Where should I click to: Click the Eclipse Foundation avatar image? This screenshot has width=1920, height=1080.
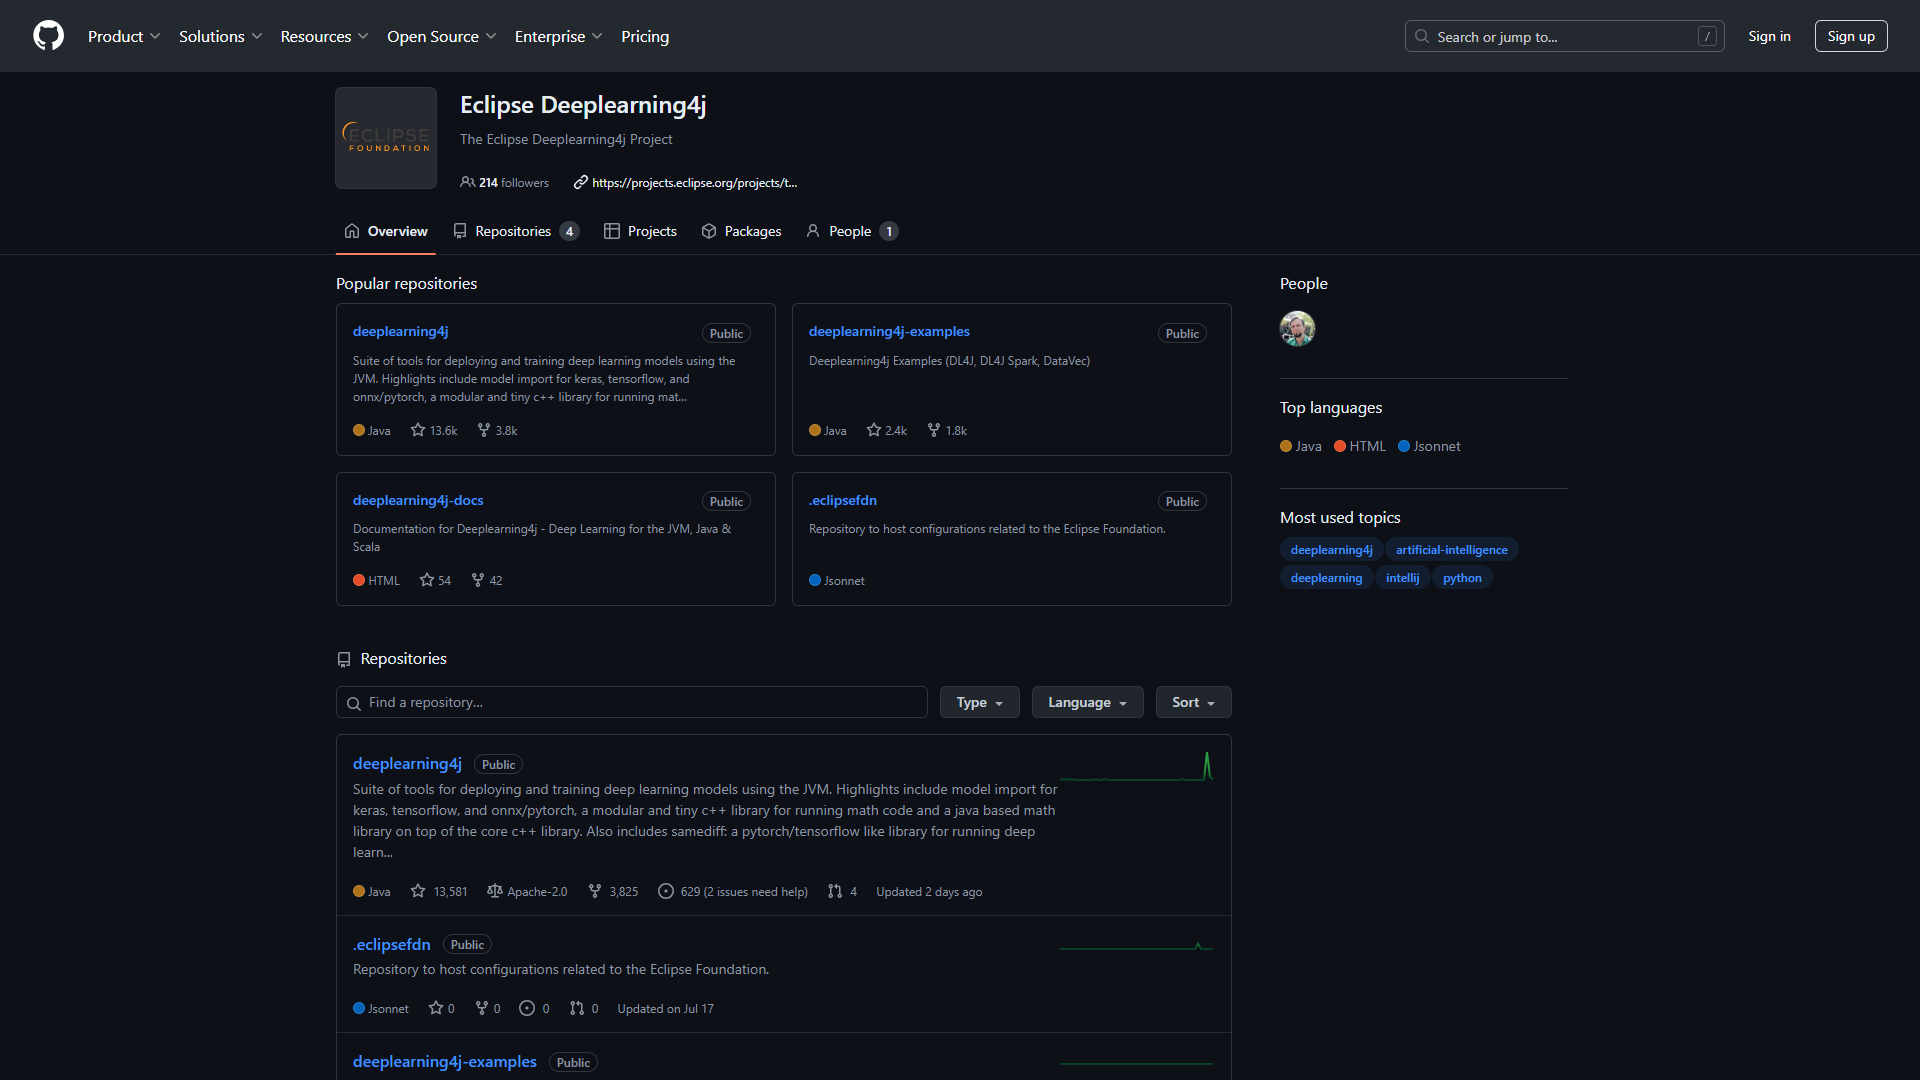click(x=386, y=138)
